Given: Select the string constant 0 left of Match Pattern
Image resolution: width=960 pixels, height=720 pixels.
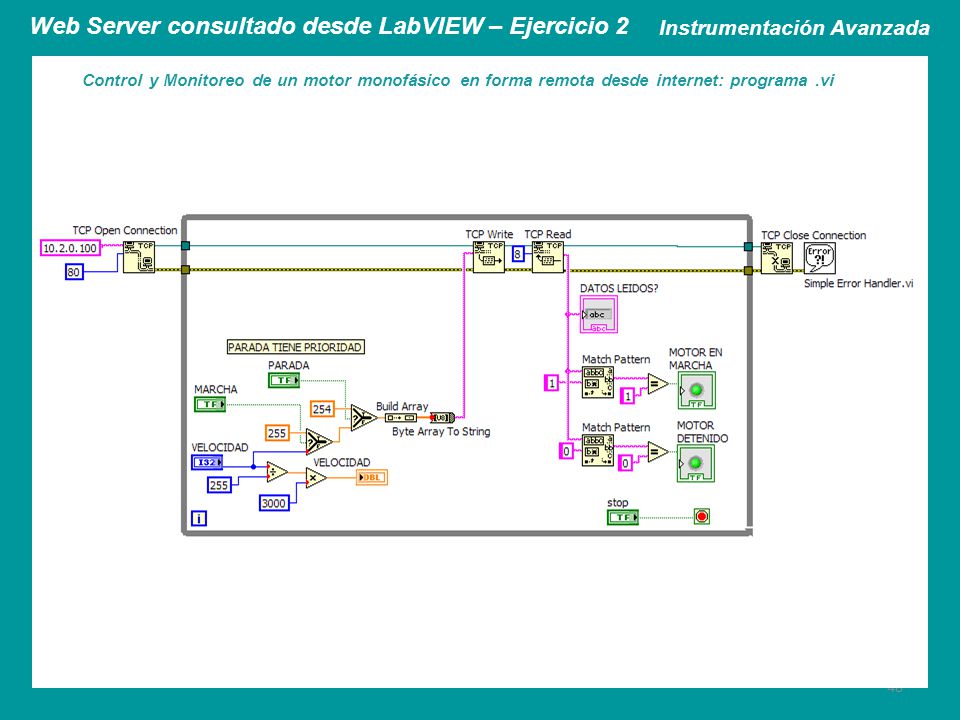Looking at the screenshot, I should click(x=566, y=451).
